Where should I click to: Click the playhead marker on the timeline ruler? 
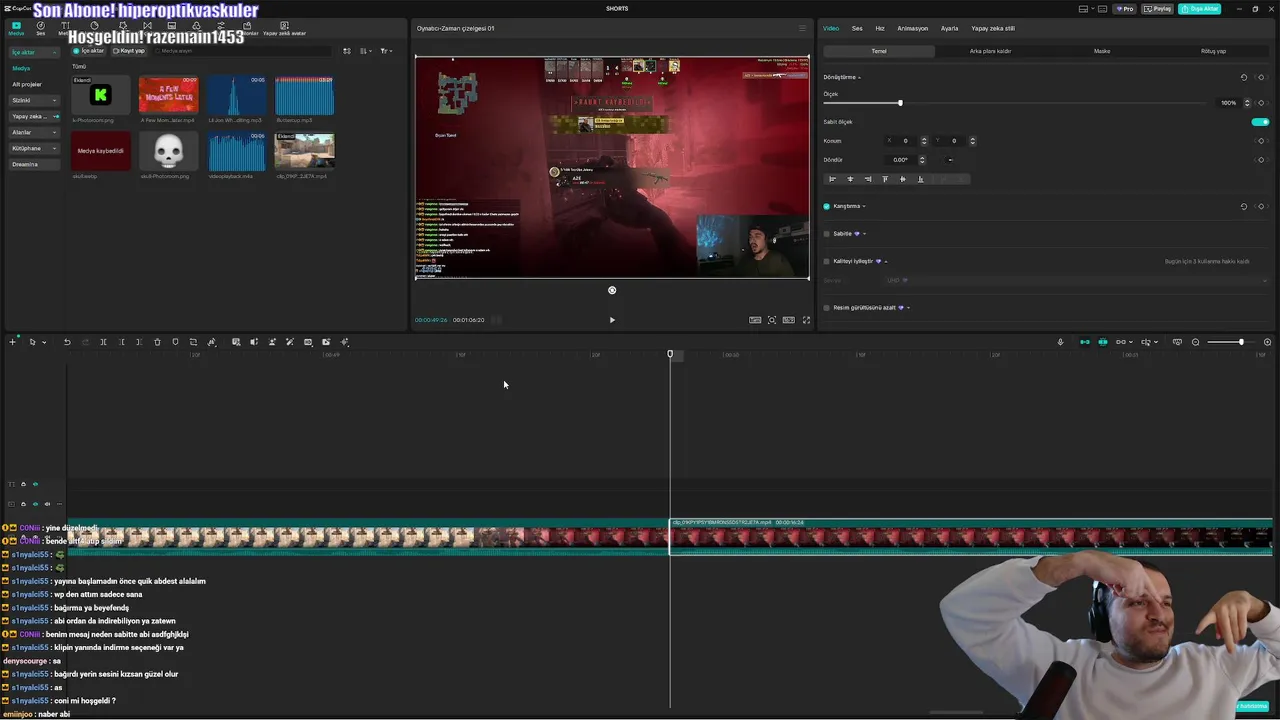[x=670, y=354]
